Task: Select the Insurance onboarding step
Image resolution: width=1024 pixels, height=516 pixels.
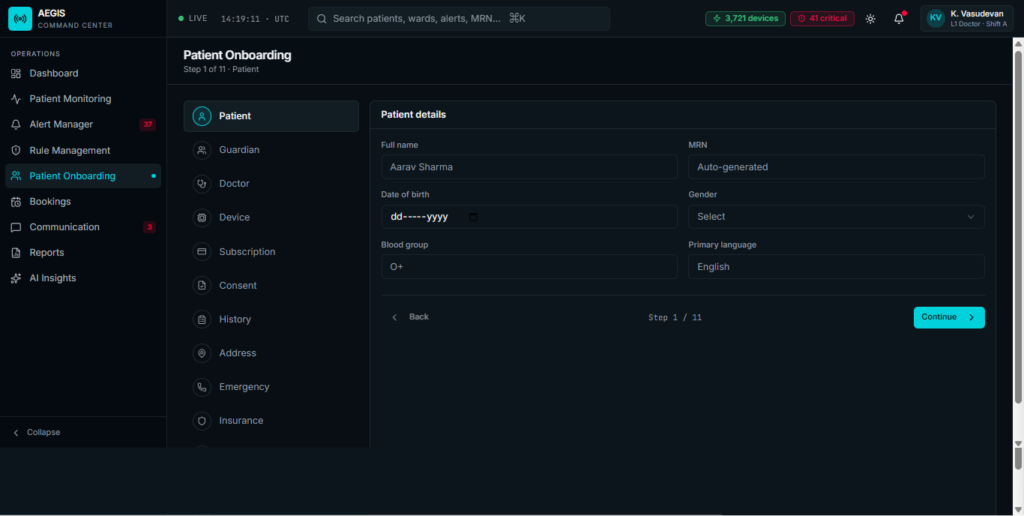Action: [x=271, y=421]
